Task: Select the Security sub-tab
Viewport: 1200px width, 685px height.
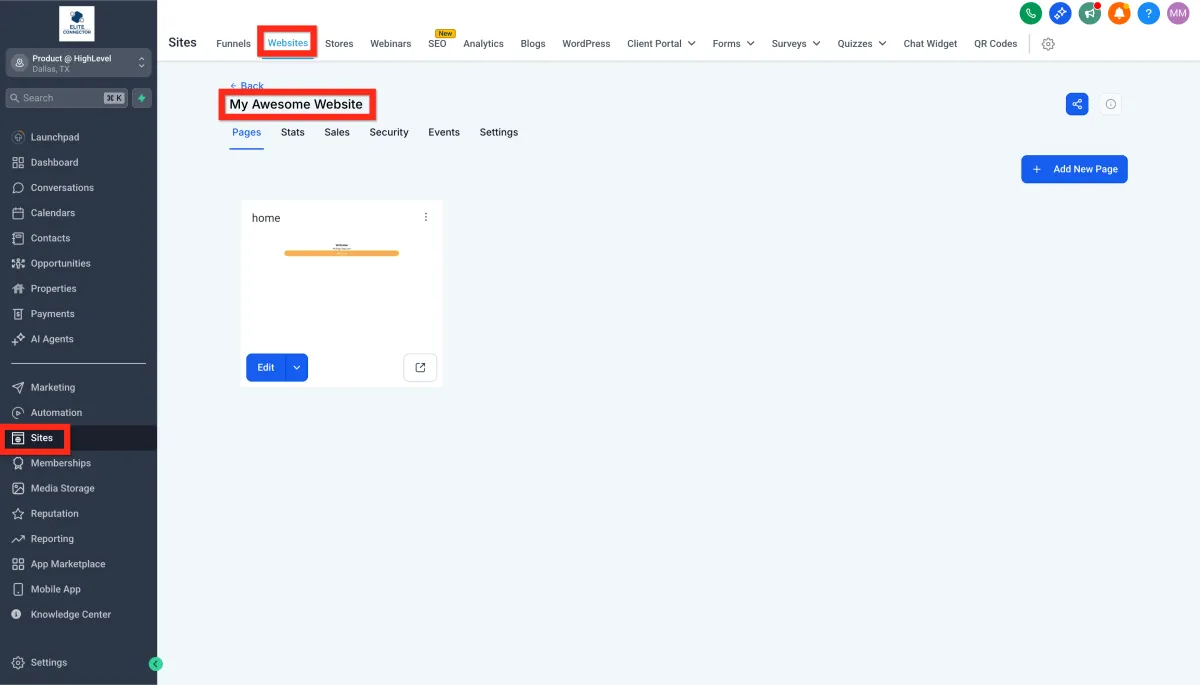Action: [x=389, y=132]
